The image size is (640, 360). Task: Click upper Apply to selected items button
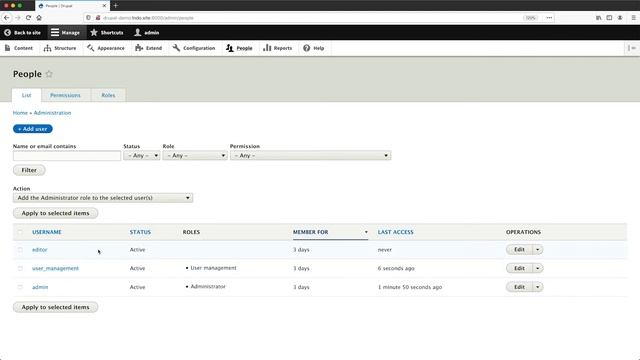tap(56, 213)
